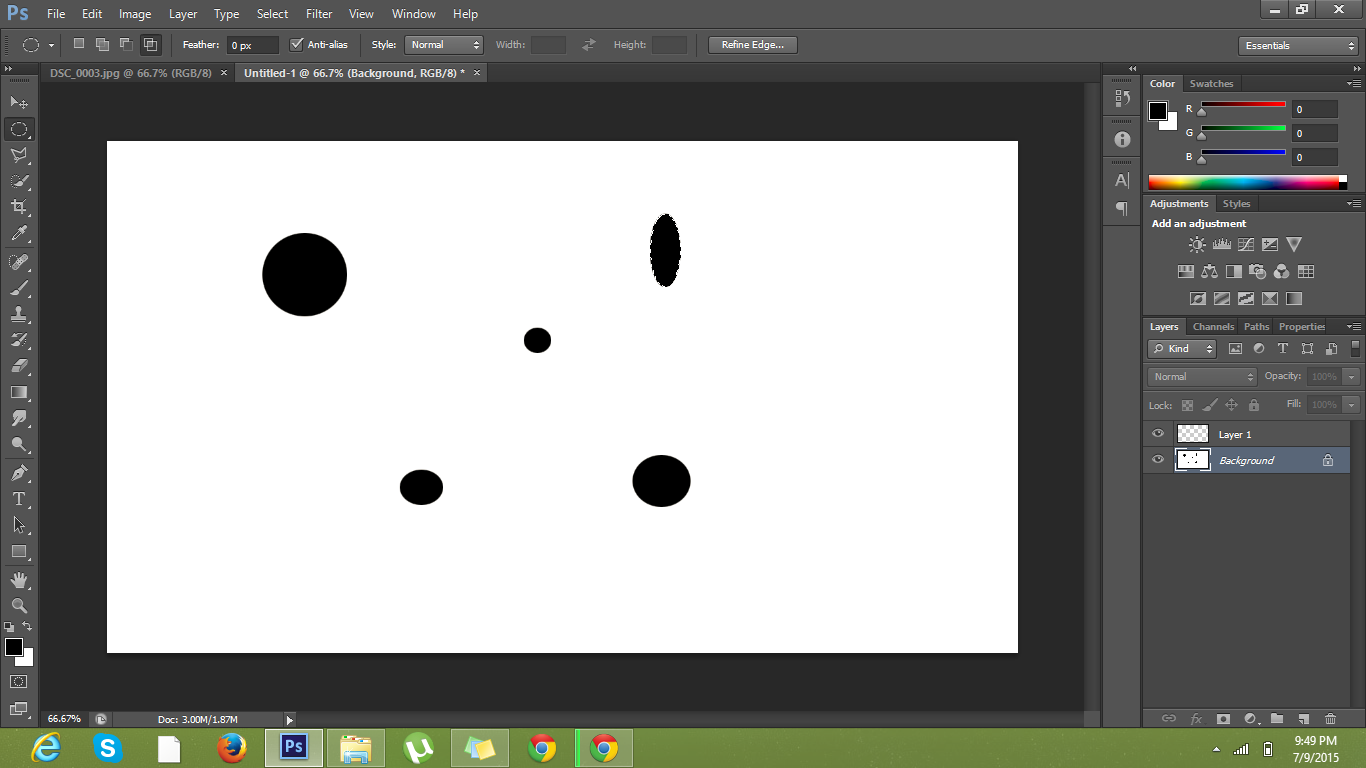Select the Move tool
The height and width of the screenshot is (768, 1366).
(19, 102)
